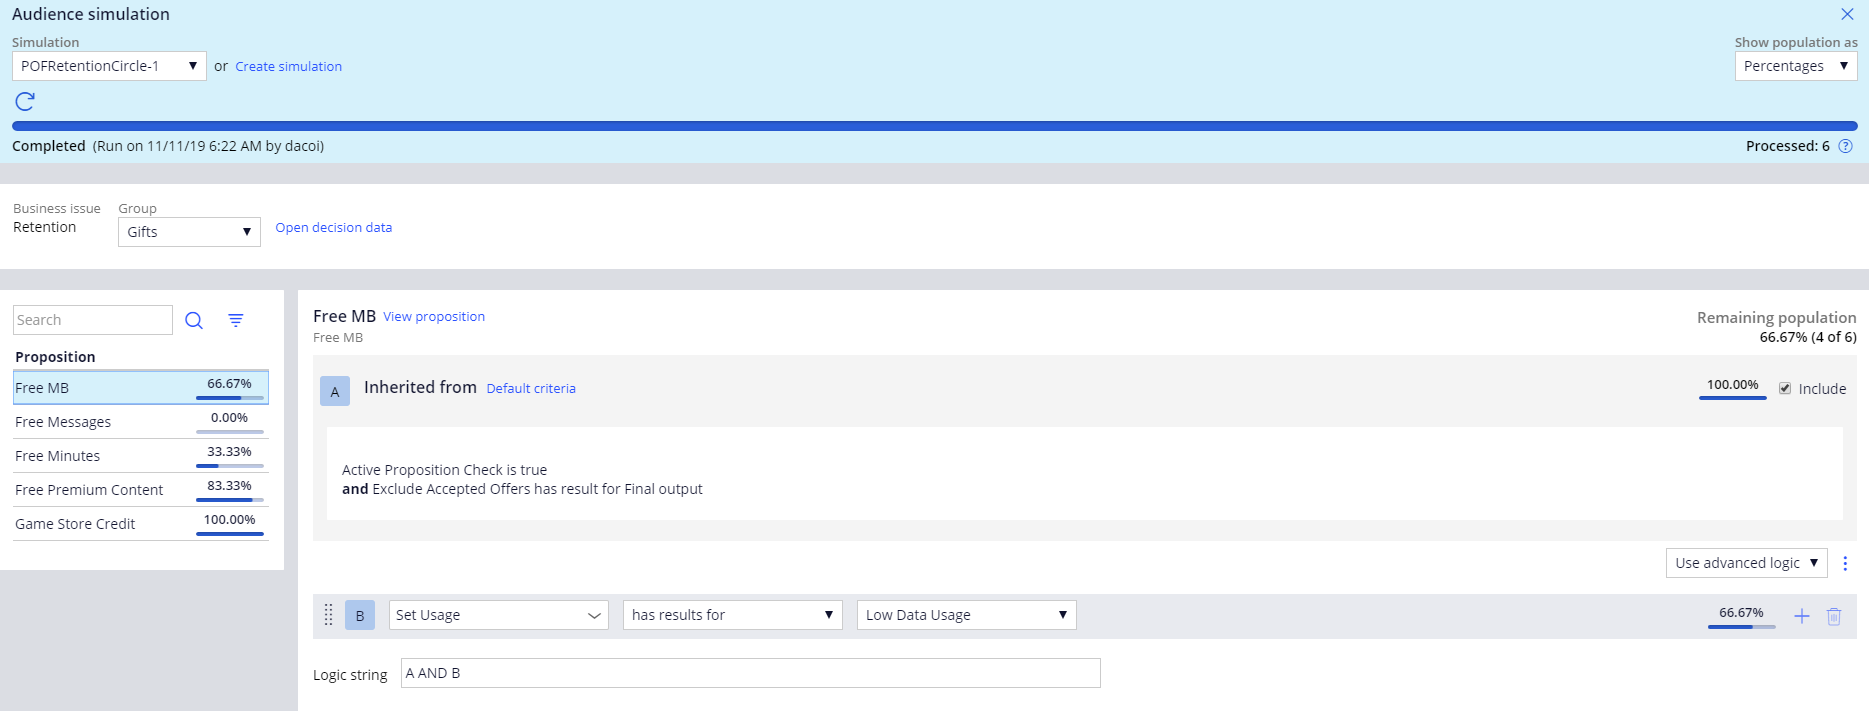Screen dimensions: 1869x711
Task: Click the Logic string input field
Action: pos(750,673)
